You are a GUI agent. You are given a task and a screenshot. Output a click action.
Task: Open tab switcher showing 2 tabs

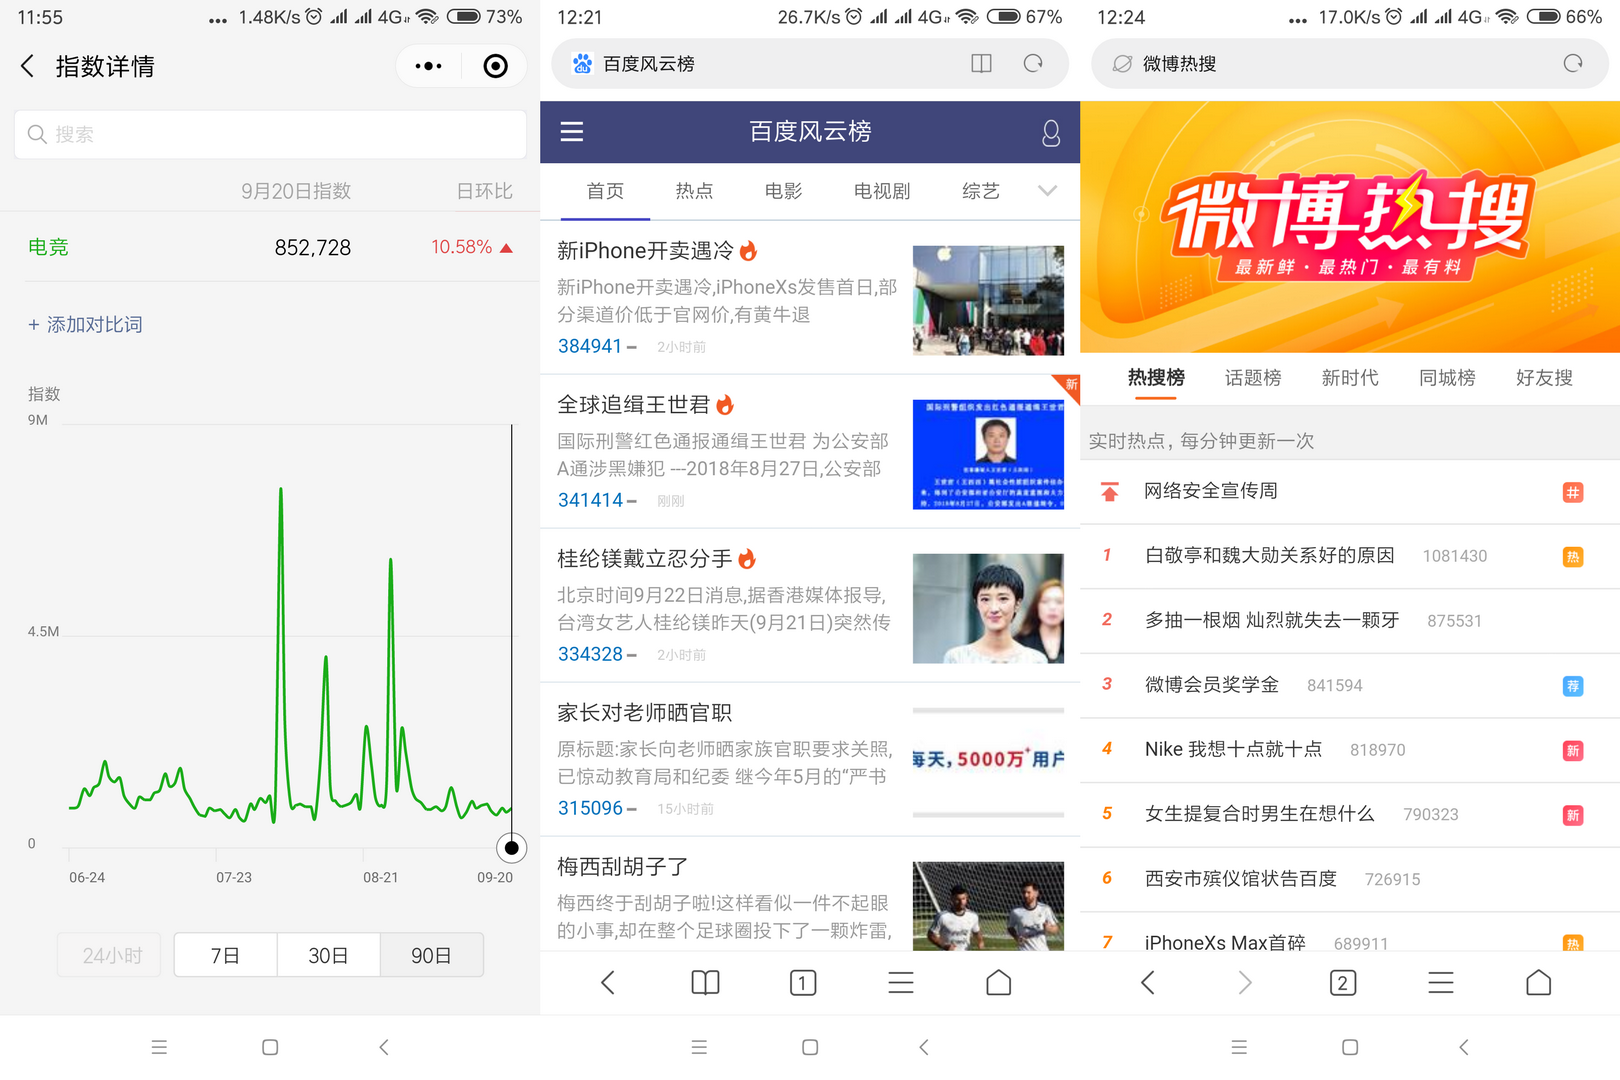coord(1343,983)
